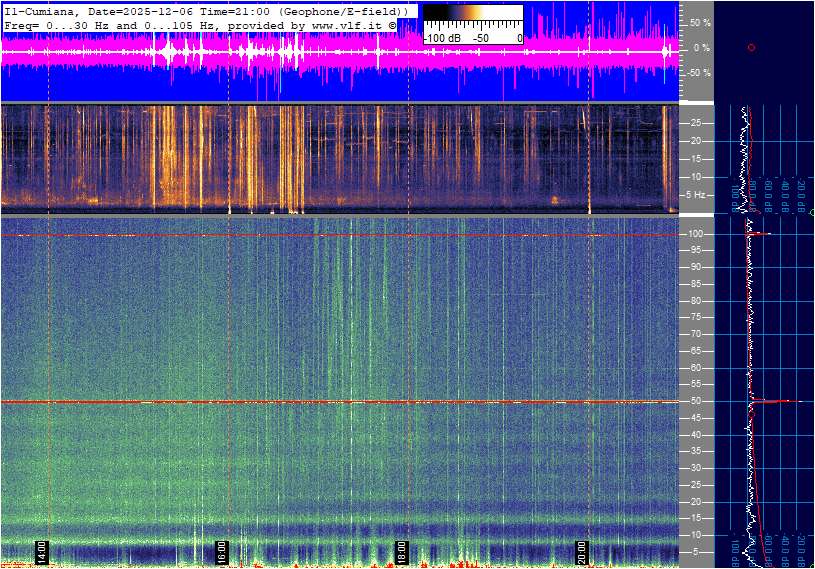Click the 0 % label on waveform amplitude axis

point(702,47)
